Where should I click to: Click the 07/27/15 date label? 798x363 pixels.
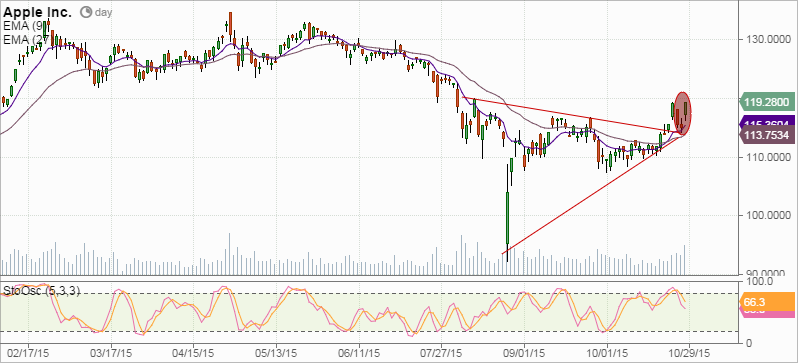click(441, 352)
